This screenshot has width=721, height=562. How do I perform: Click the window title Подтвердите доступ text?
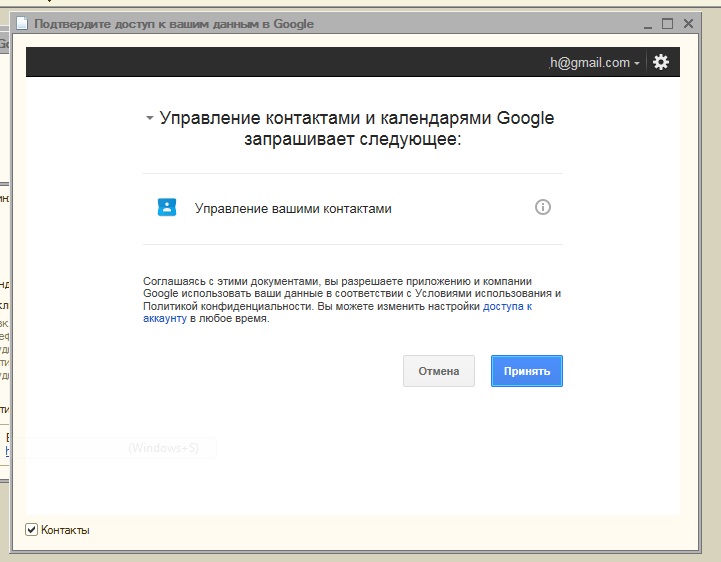pos(174,24)
